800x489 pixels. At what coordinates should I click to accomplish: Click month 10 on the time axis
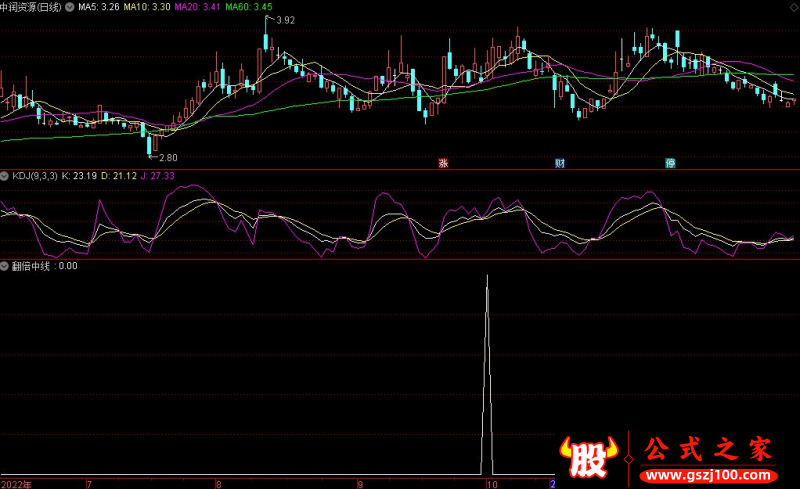pyautogui.click(x=491, y=483)
